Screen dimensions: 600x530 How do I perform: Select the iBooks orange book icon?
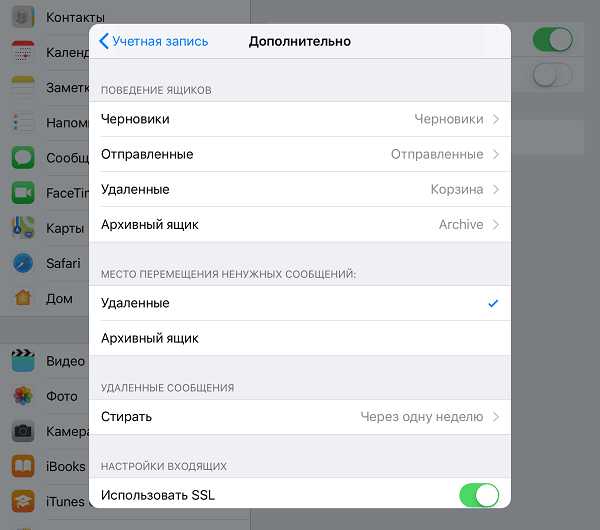(23, 466)
